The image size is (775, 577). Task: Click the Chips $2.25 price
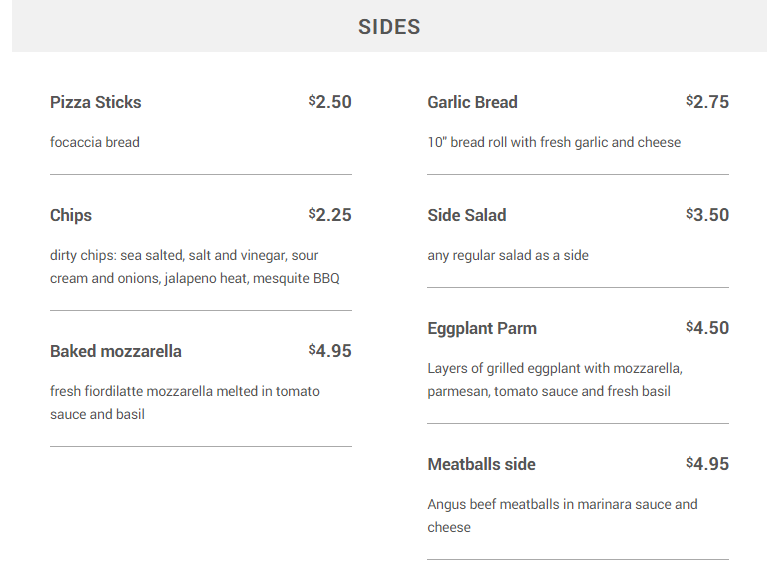click(x=330, y=215)
